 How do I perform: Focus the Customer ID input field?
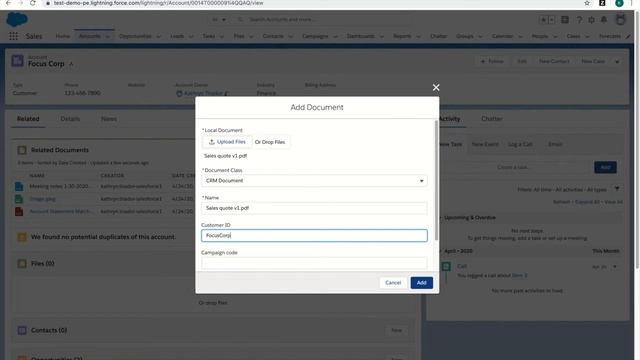[314, 235]
